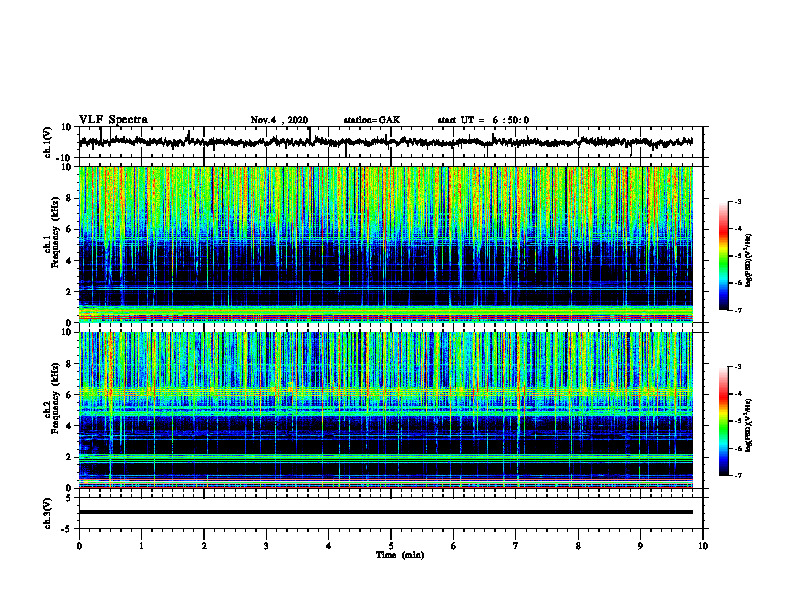The height and width of the screenshot is (612, 792).
Task: Click the '-7' tick on ch.2 colorbar
Action: (x=737, y=475)
